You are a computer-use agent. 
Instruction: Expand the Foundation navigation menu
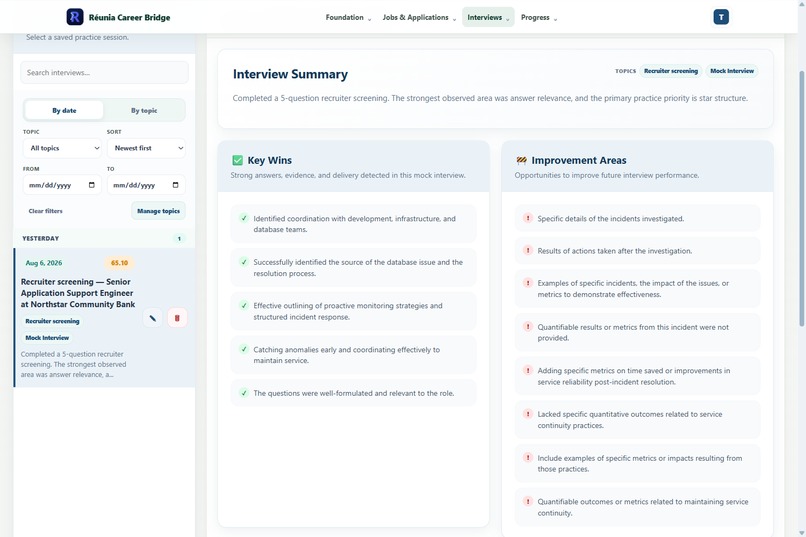(348, 17)
